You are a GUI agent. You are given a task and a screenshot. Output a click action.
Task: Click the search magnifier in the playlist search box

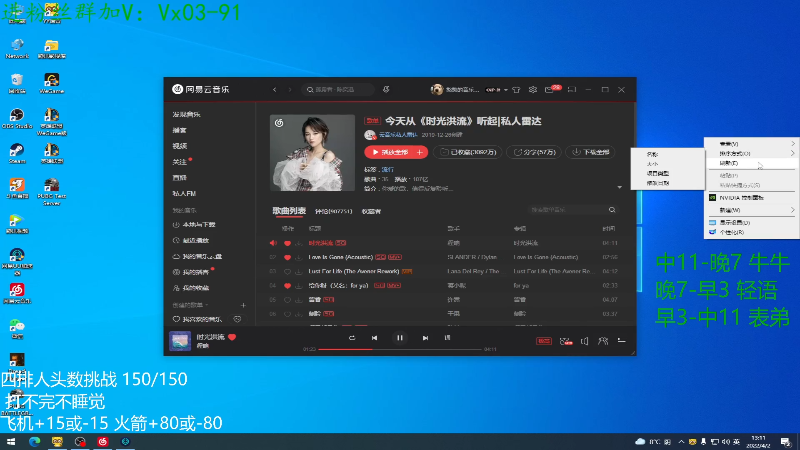612,210
